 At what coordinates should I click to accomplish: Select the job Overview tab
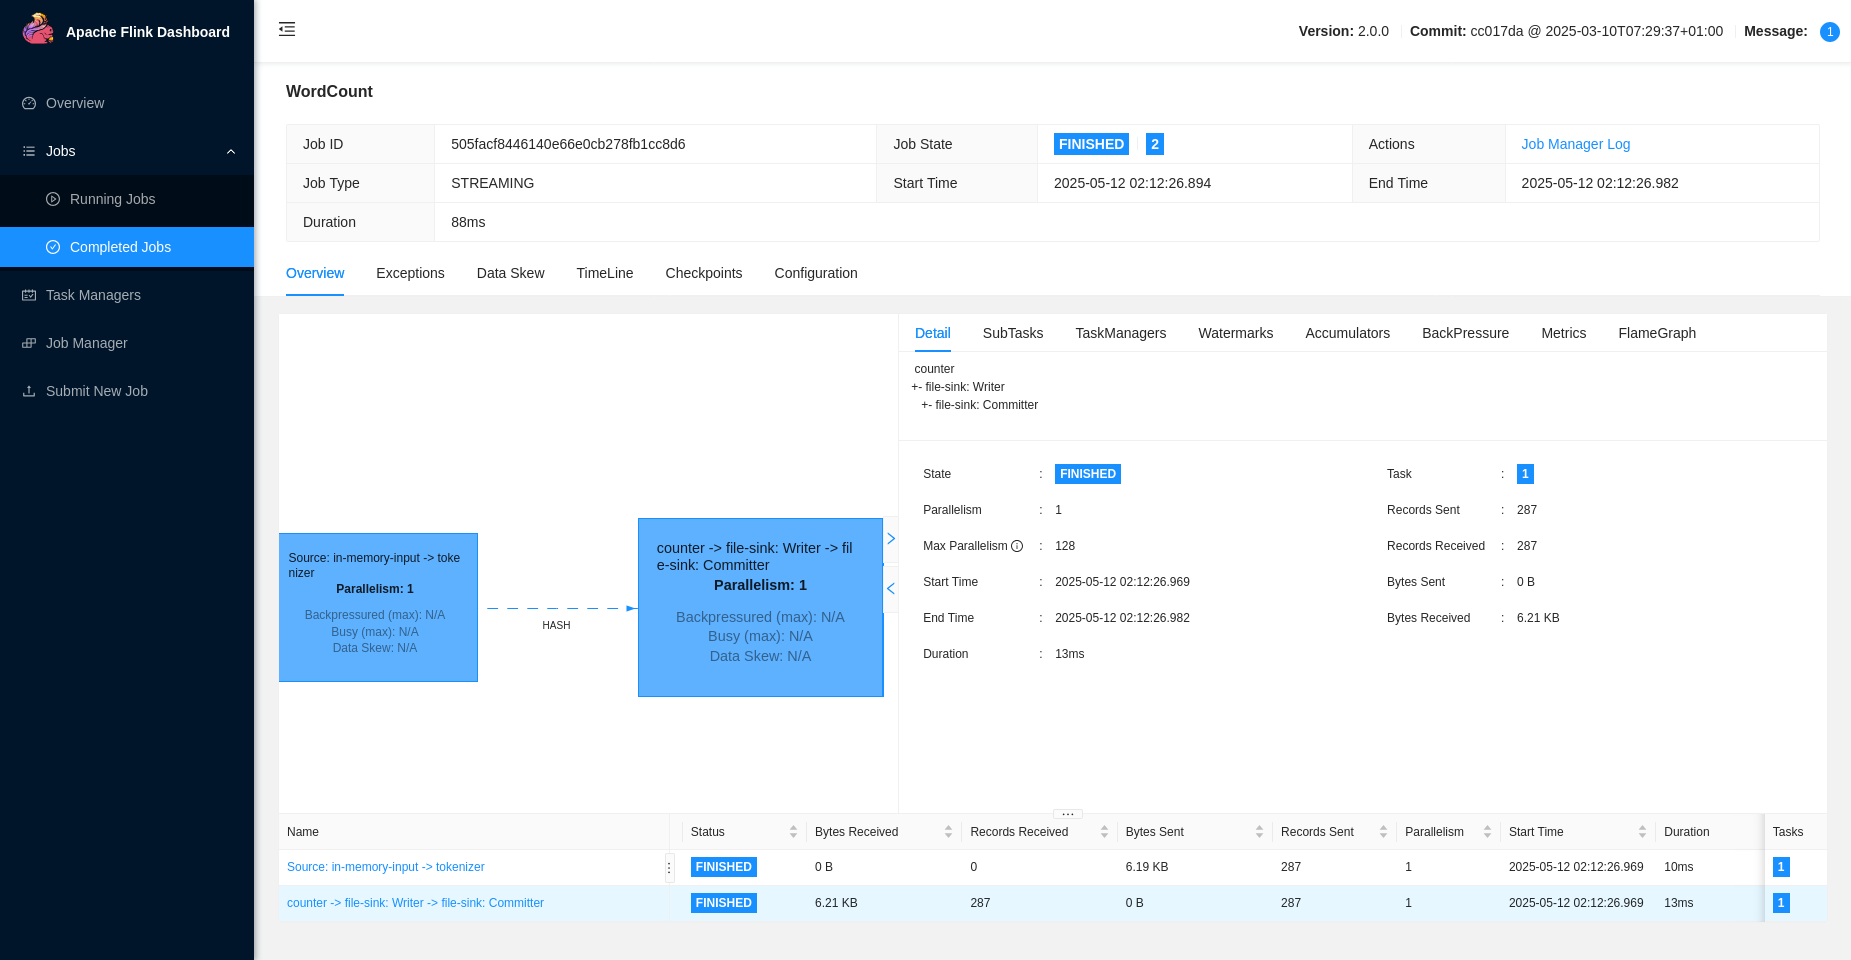pos(315,273)
